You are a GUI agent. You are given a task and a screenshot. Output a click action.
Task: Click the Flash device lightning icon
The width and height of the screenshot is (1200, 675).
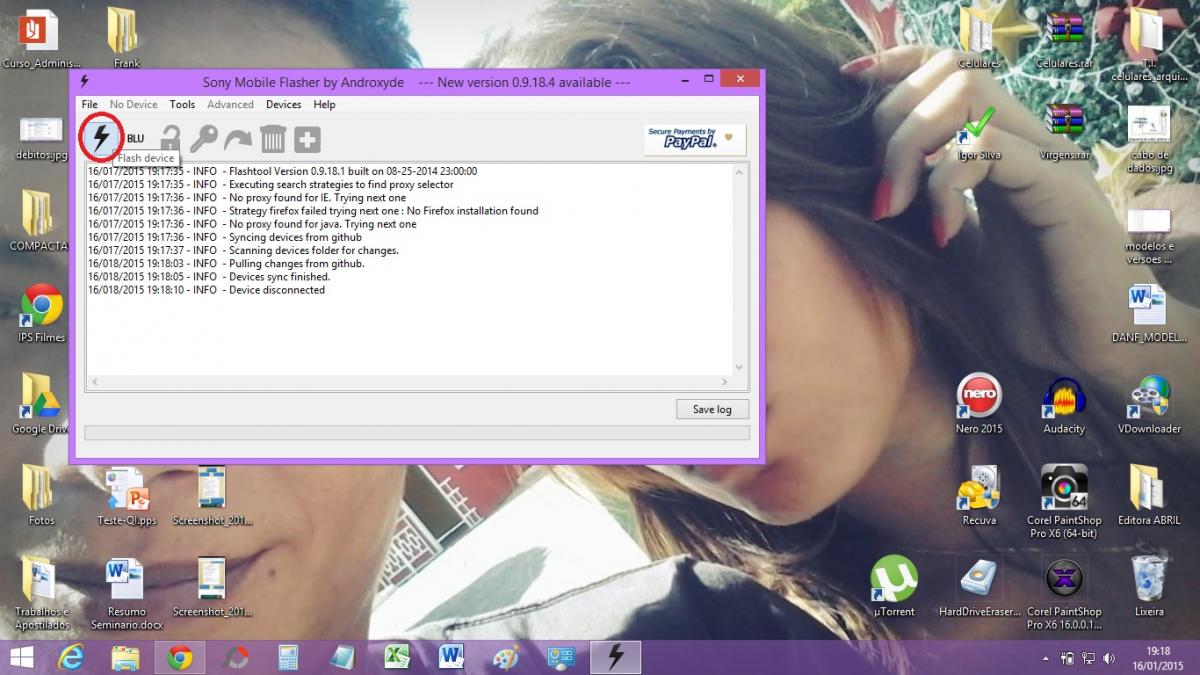(x=101, y=138)
